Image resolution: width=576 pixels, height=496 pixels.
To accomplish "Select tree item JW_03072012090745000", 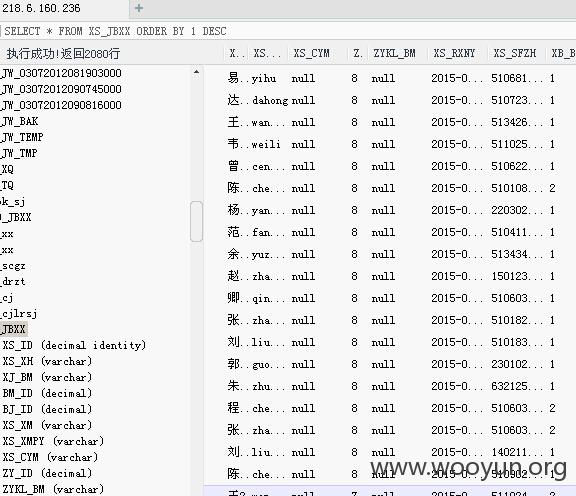I will 61,89.
